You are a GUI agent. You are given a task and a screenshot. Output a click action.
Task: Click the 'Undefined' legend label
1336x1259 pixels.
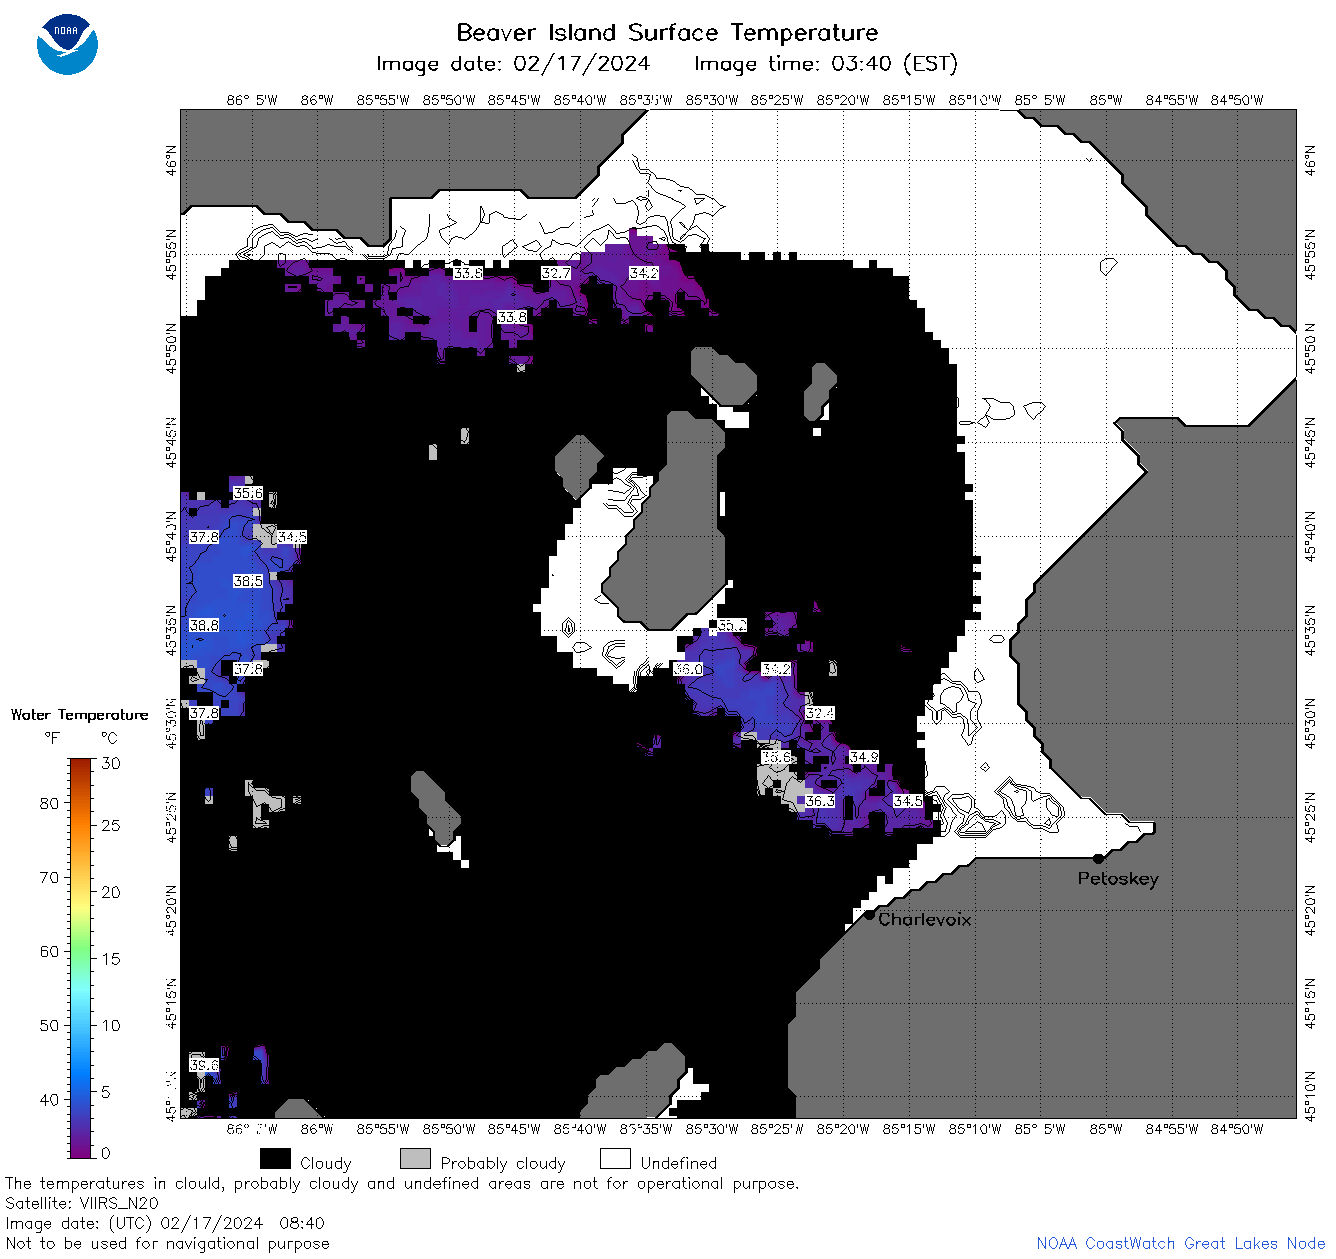[679, 1163]
